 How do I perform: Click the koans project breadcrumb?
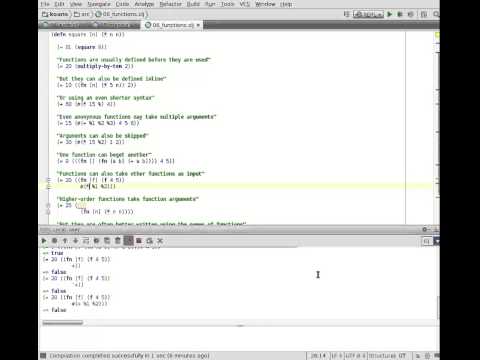(x=55, y=14)
